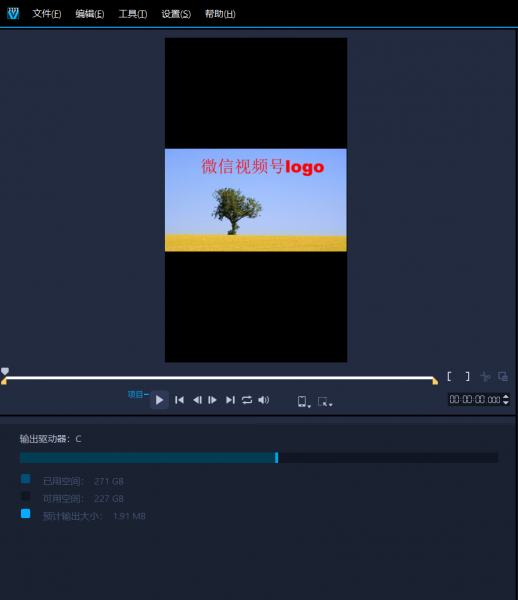Click the VideoStudio app logo icon

click(13, 14)
